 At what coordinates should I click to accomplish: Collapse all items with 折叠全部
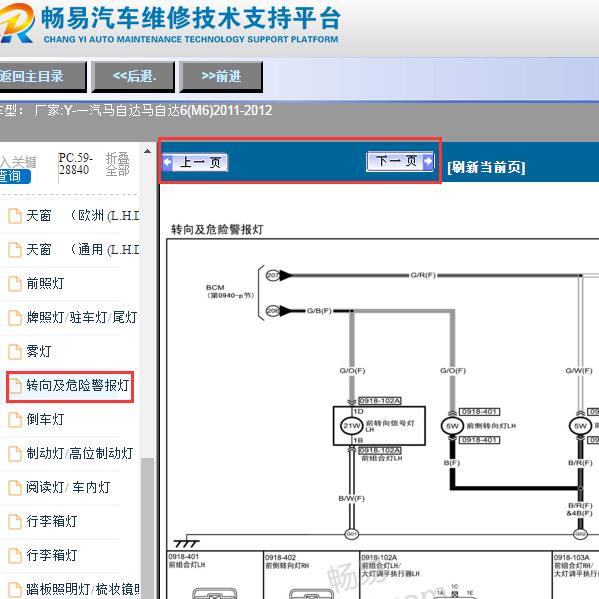[x=118, y=164]
